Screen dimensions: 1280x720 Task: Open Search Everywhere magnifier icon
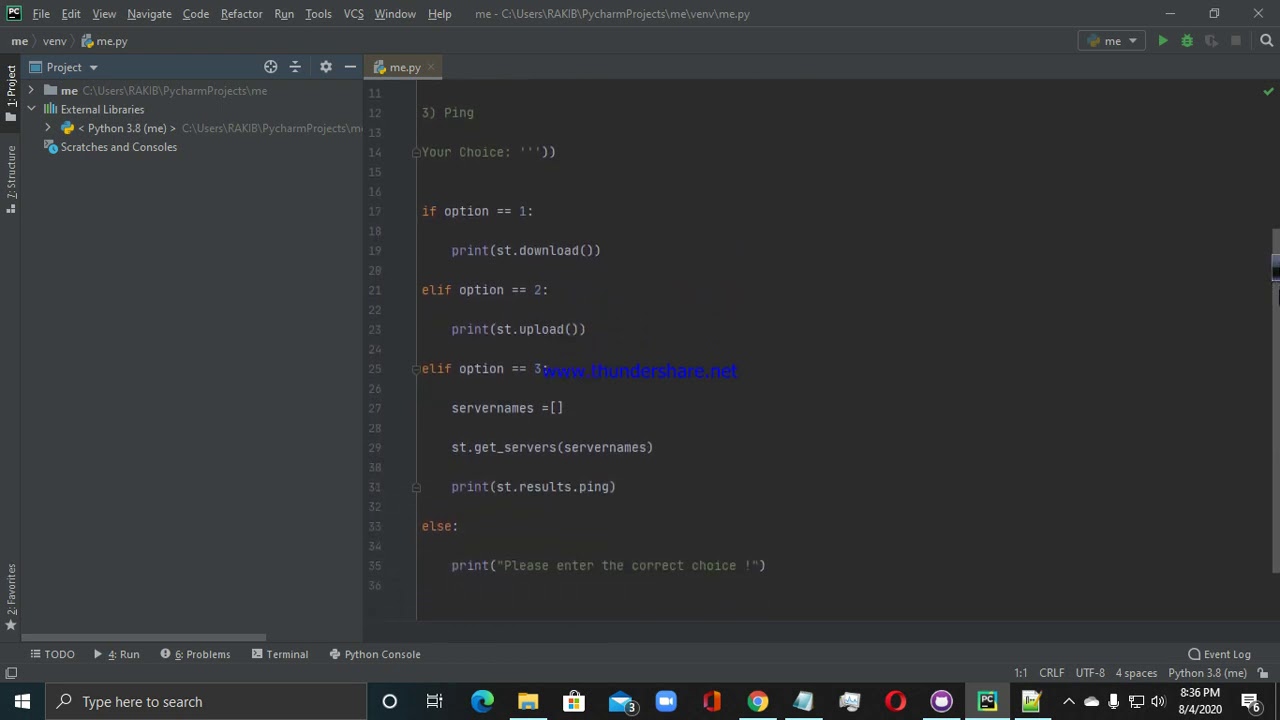pos(1266,41)
